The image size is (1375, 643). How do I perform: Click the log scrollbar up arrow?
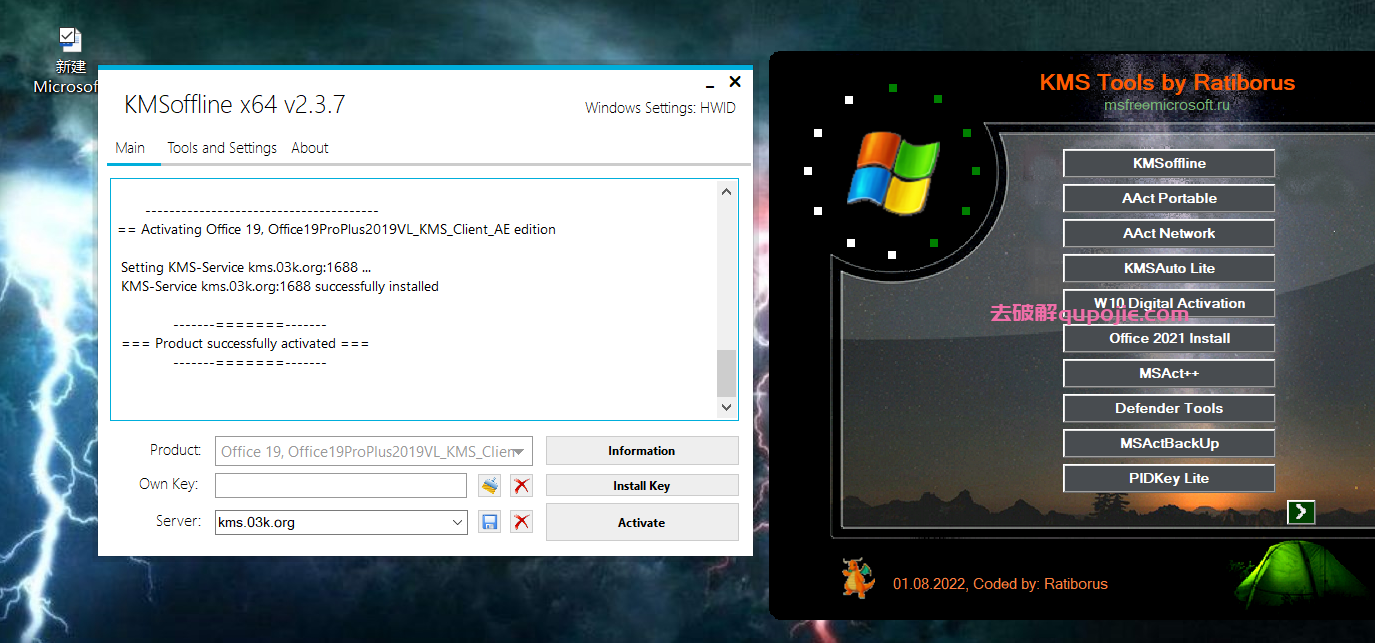(727, 191)
